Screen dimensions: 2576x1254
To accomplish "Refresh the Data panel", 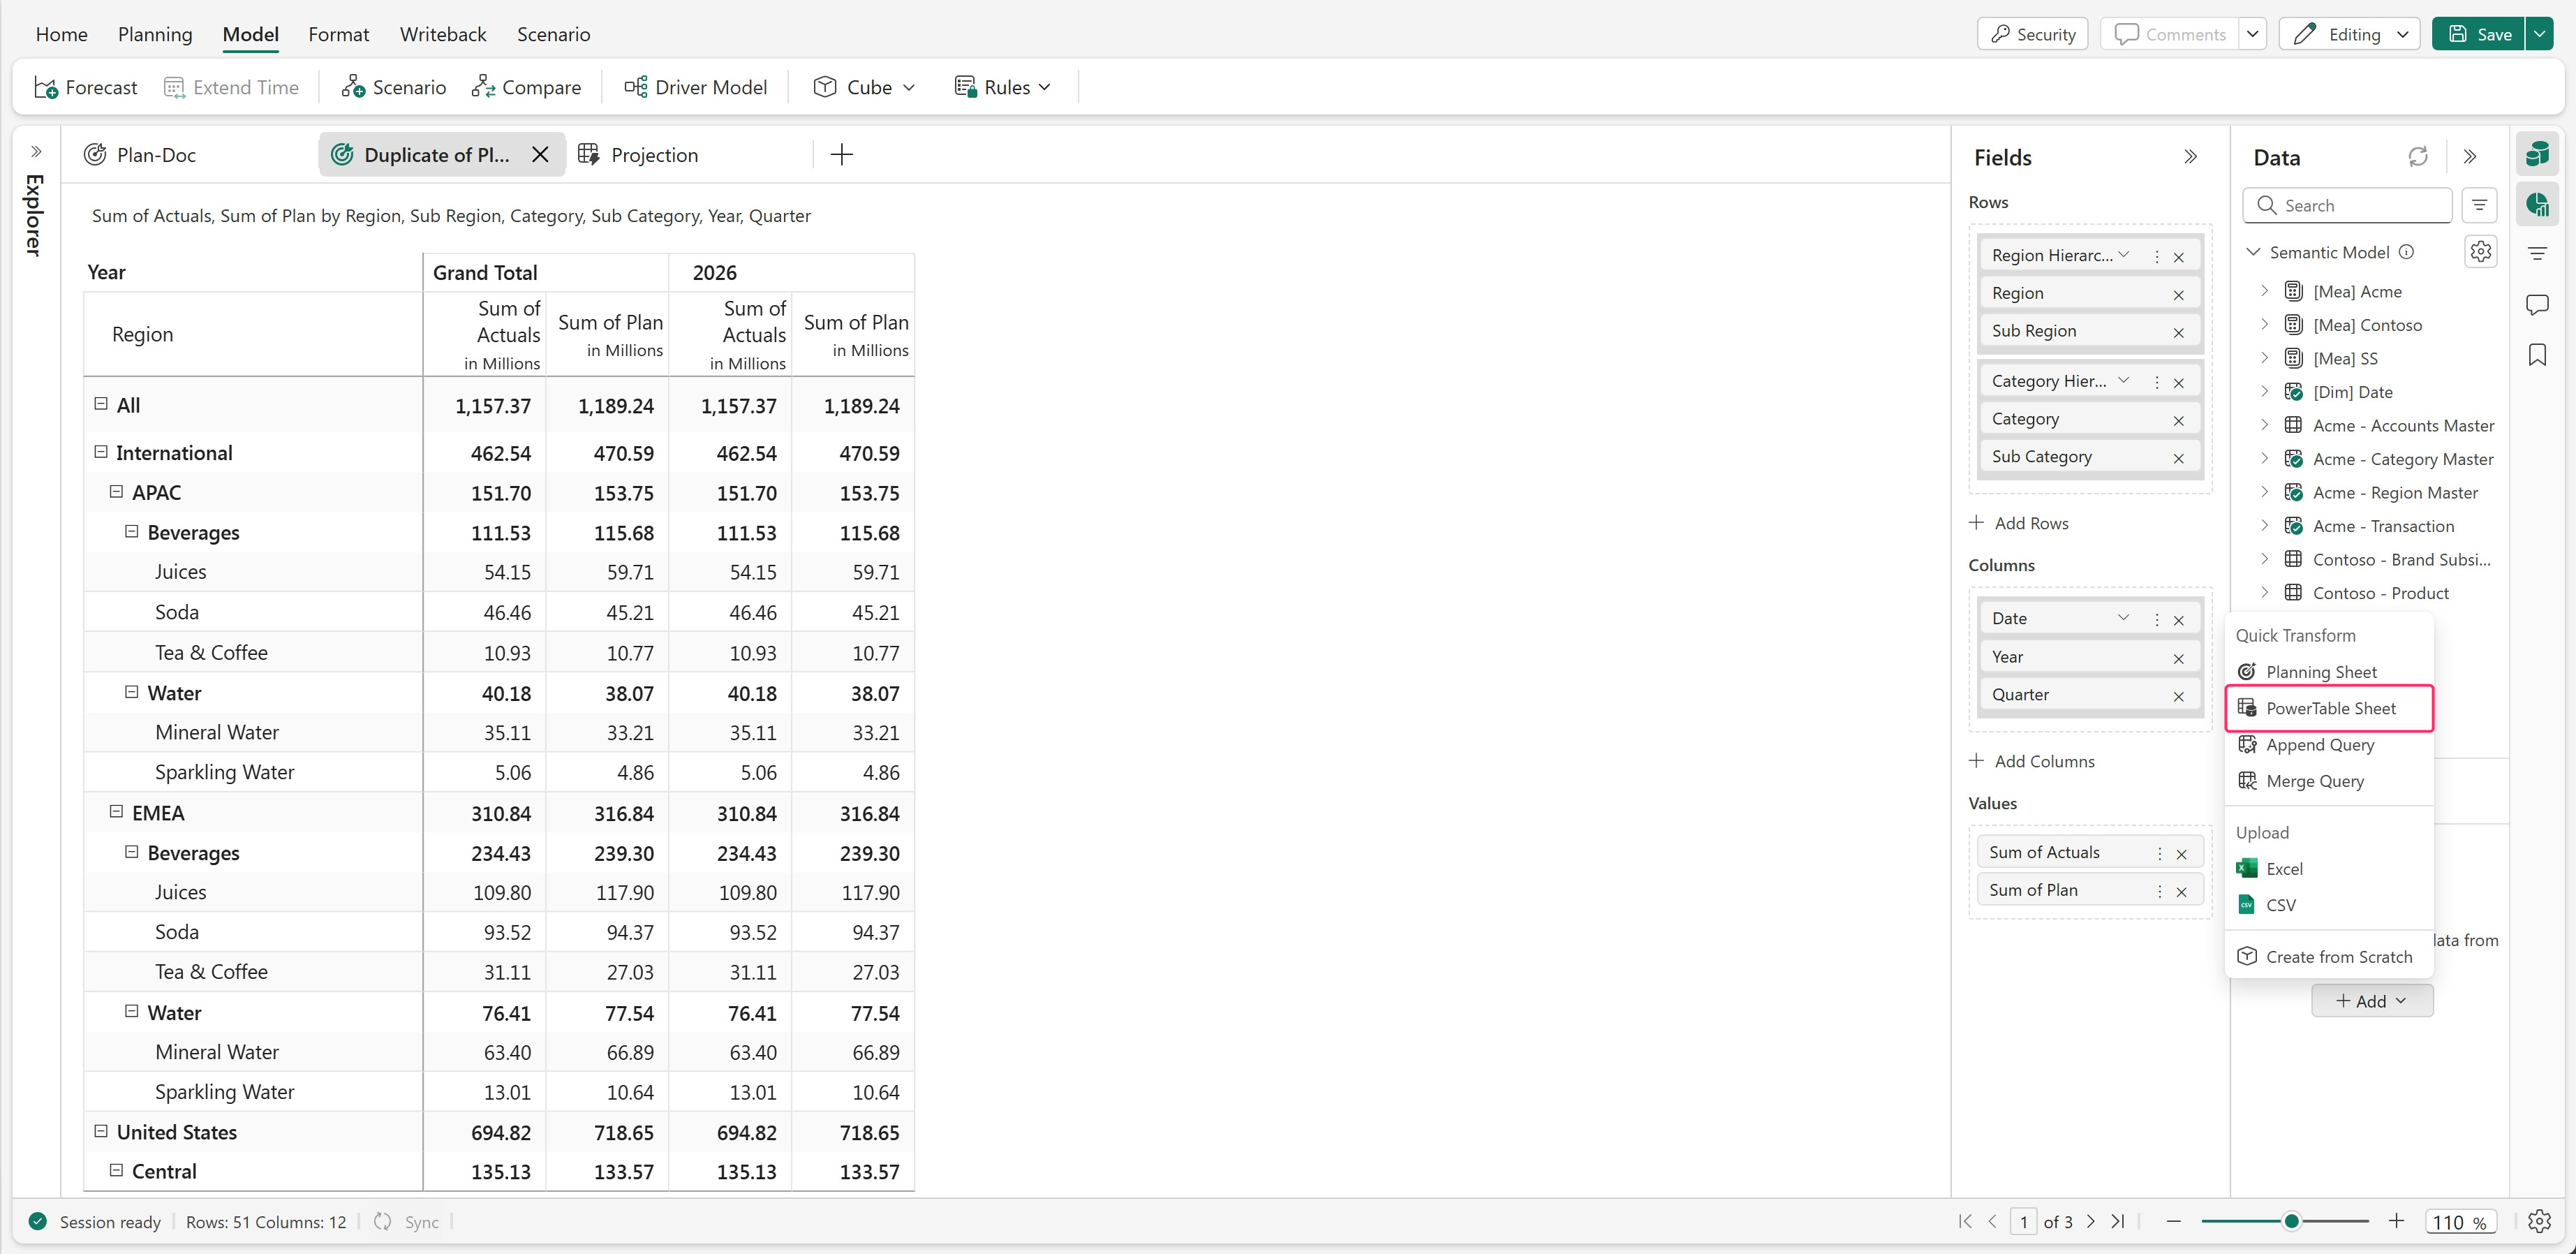I will click(x=2417, y=157).
